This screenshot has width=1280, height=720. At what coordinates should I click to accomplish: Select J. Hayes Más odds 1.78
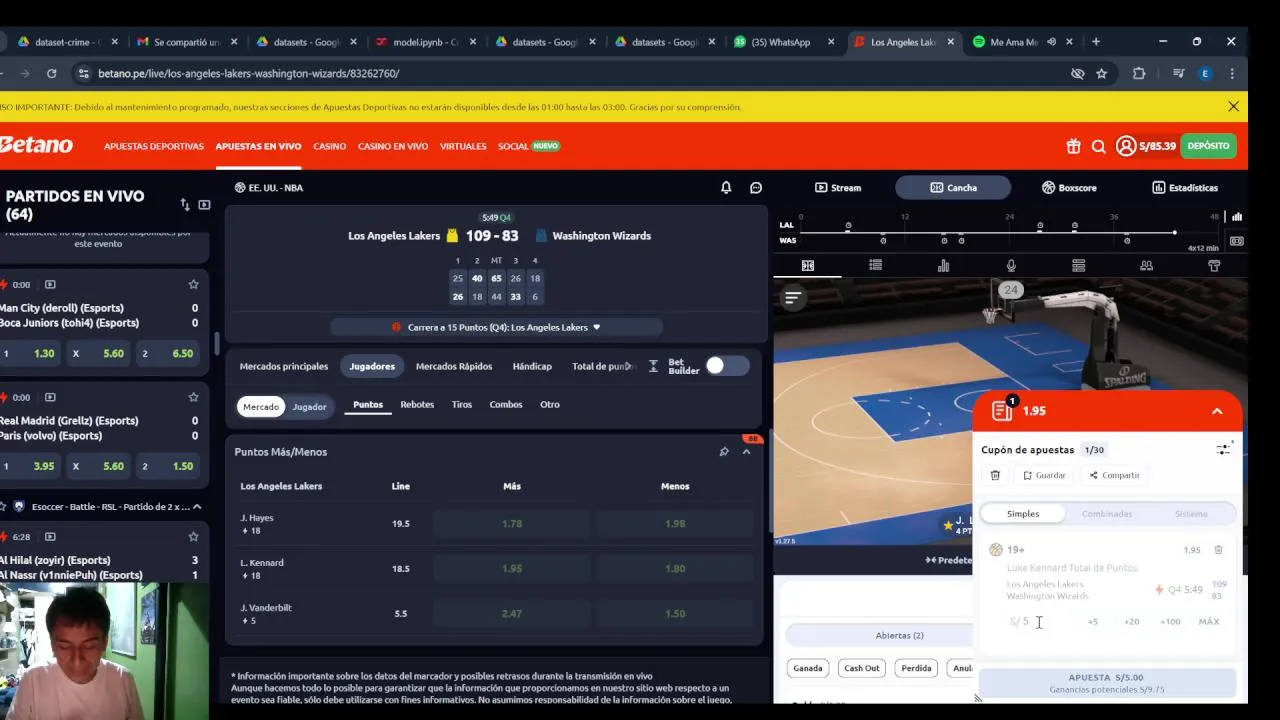pyautogui.click(x=512, y=523)
